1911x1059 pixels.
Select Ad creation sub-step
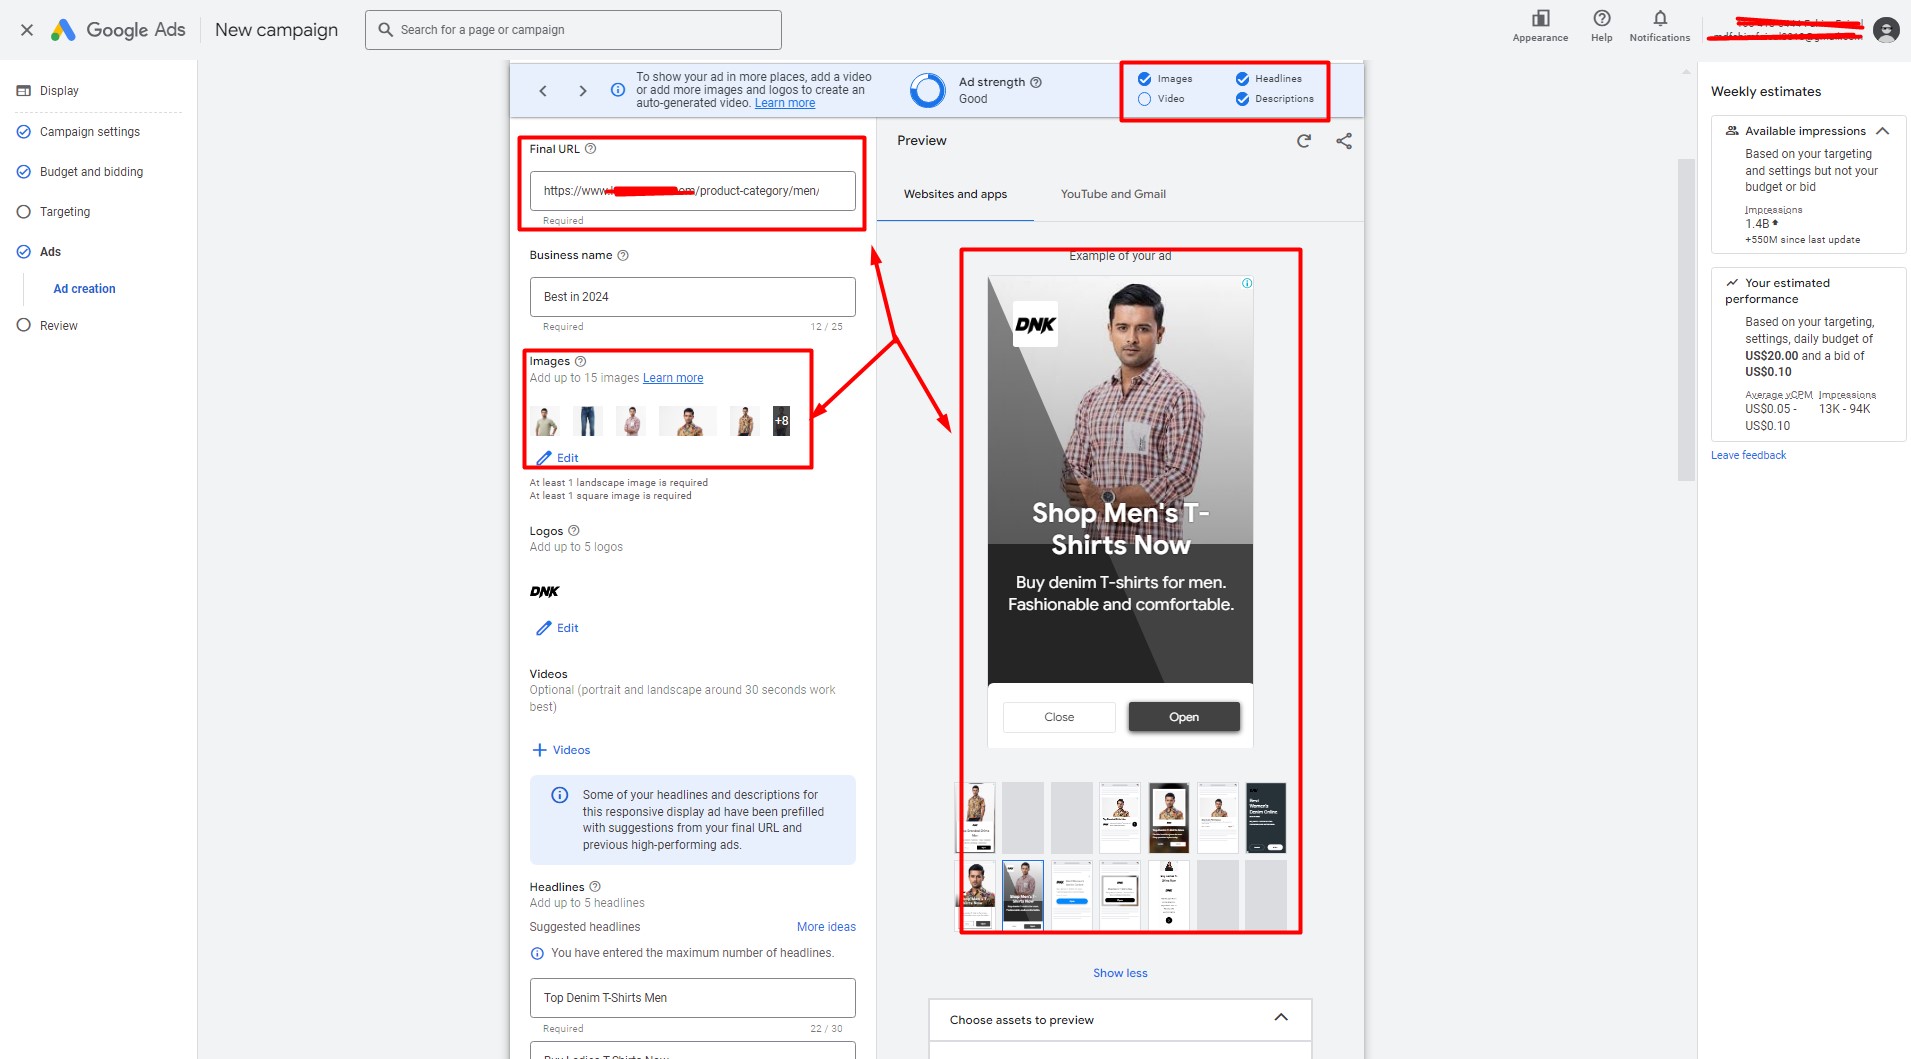(x=84, y=289)
